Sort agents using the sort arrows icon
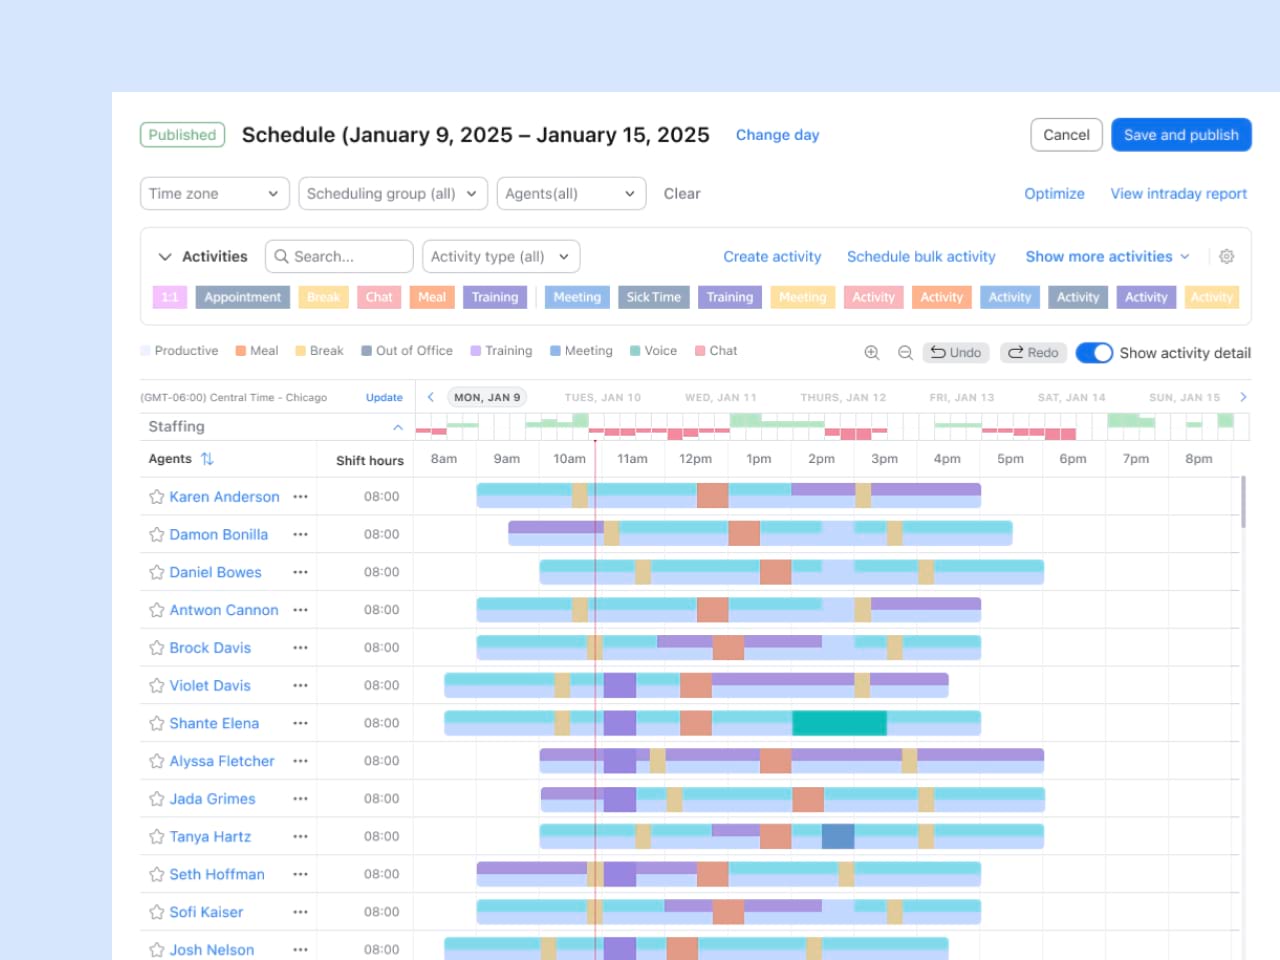1280x960 pixels. pyautogui.click(x=207, y=459)
